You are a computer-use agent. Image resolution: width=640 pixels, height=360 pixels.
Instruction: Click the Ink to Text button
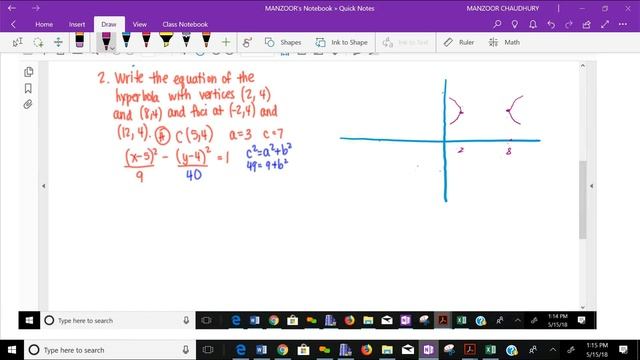(x=405, y=42)
